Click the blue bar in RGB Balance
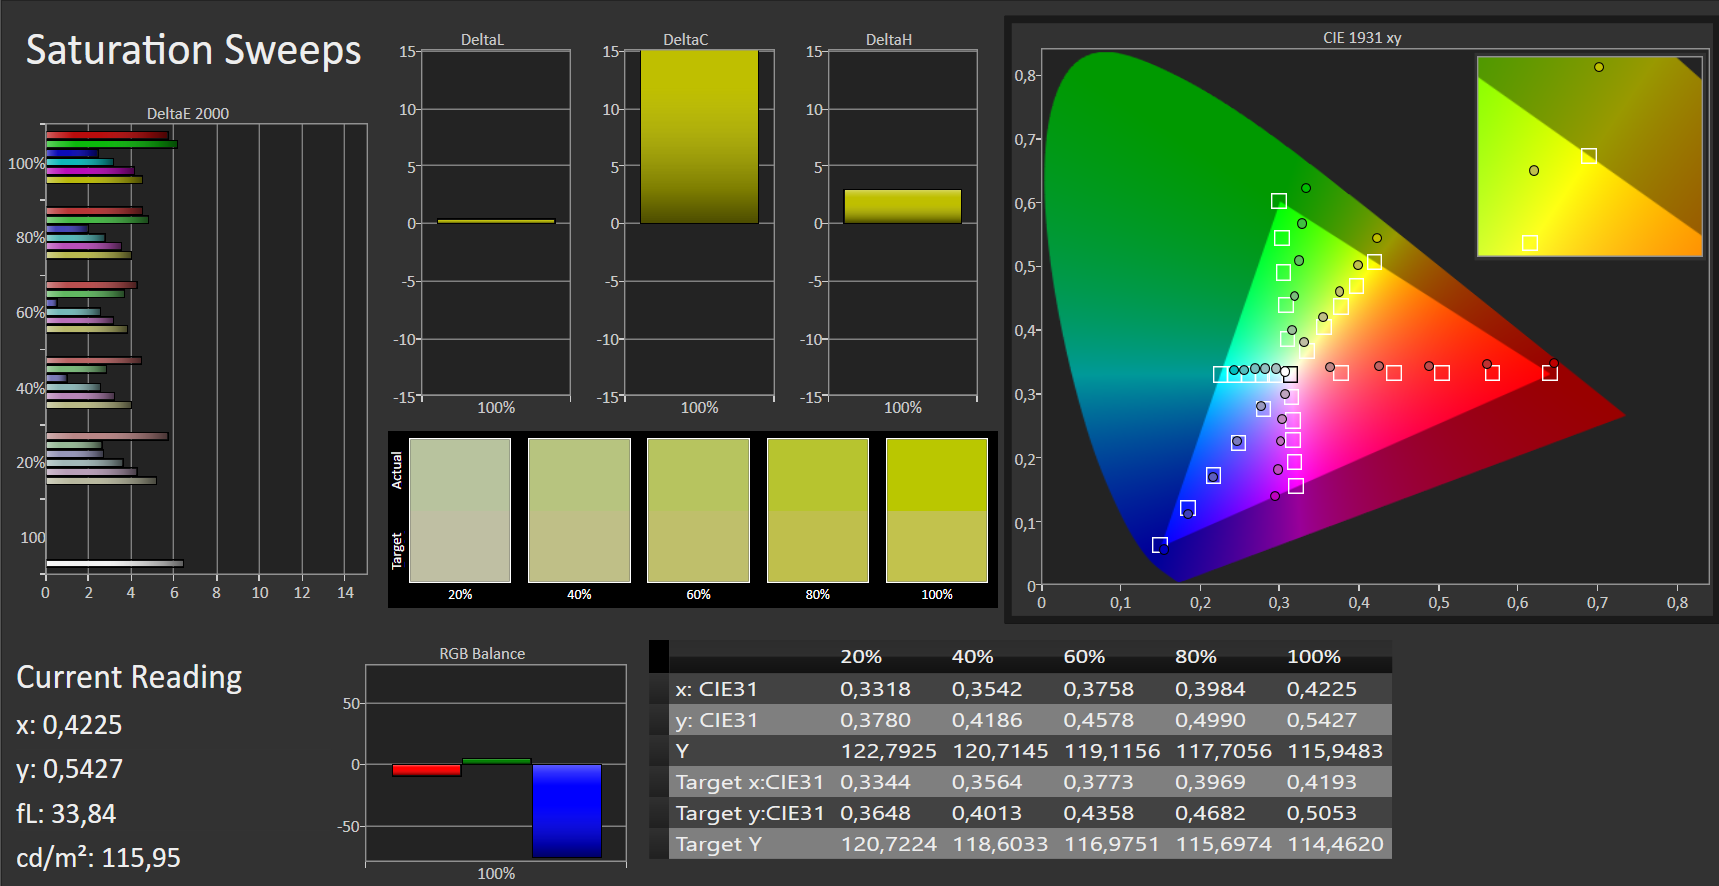 567,810
